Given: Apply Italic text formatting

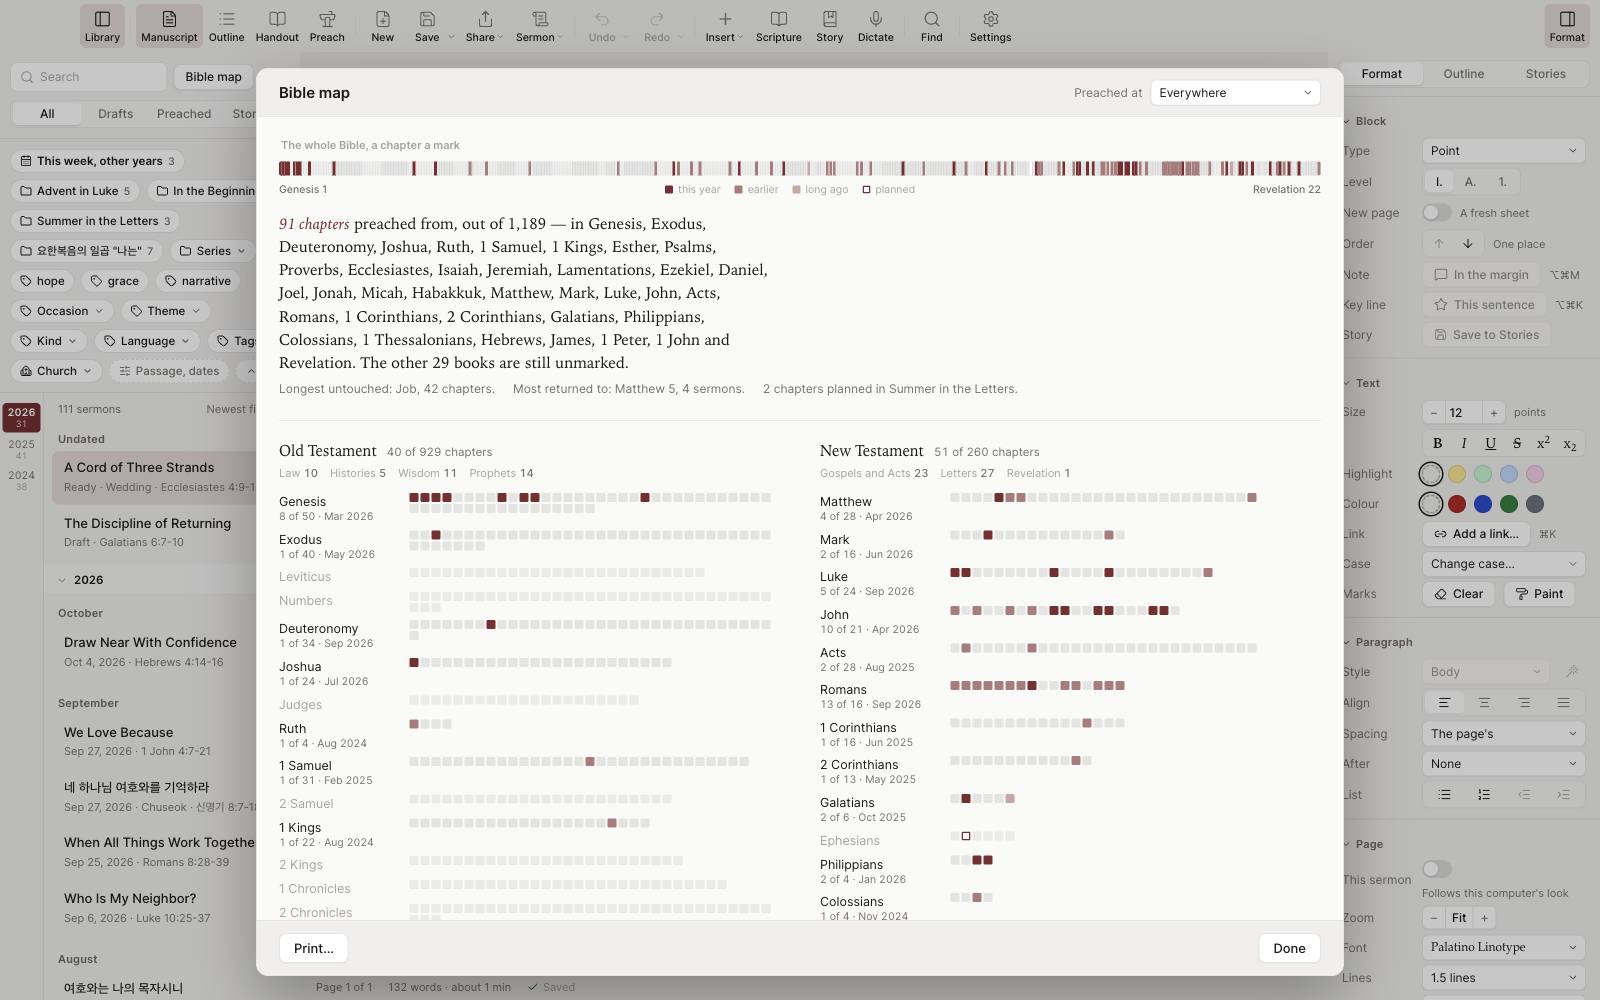Looking at the screenshot, I should click(1464, 443).
